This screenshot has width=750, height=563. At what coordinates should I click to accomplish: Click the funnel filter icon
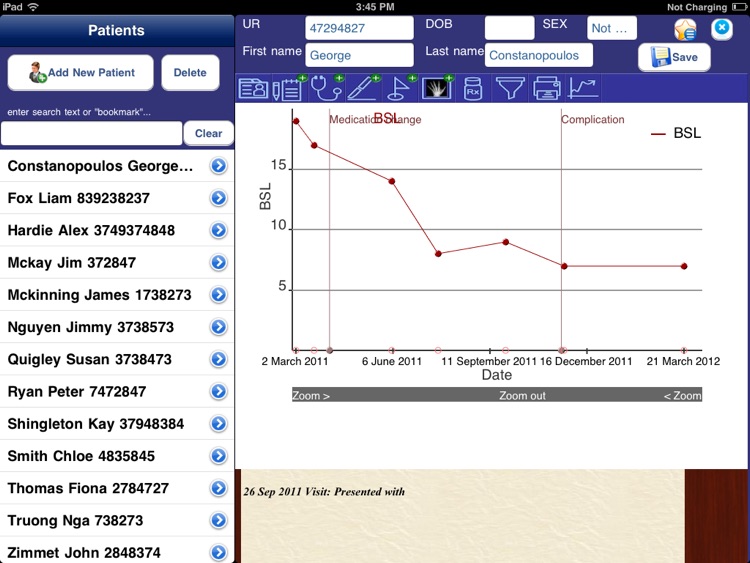click(510, 89)
